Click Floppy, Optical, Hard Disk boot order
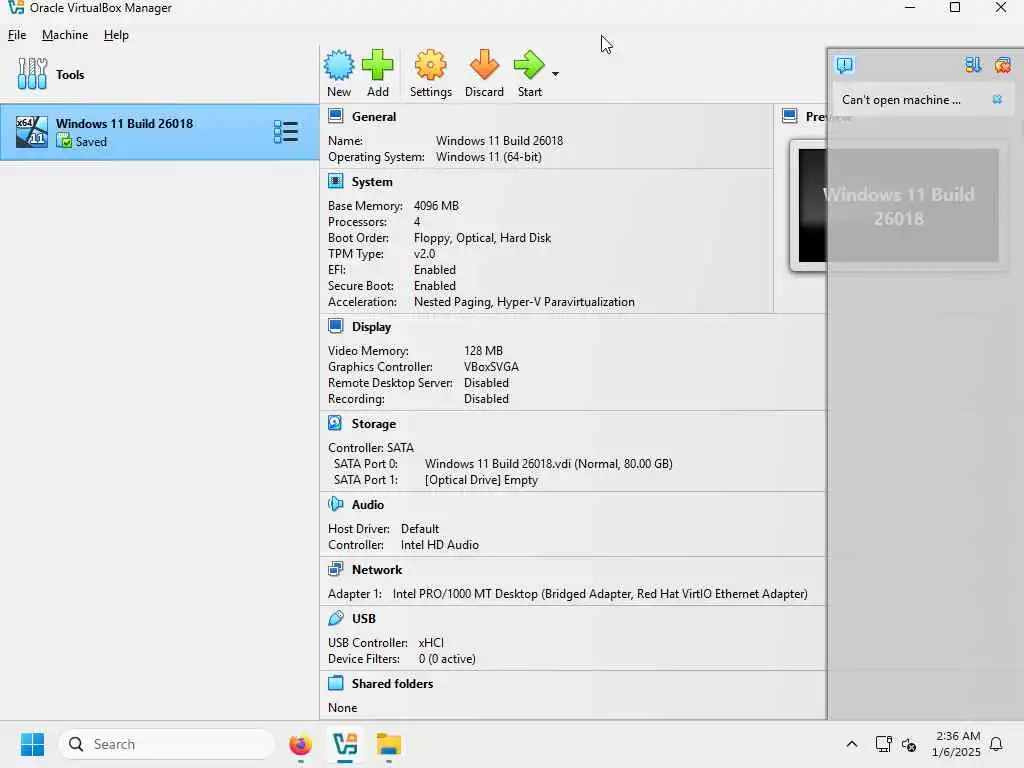The height and width of the screenshot is (768, 1024). (482, 238)
